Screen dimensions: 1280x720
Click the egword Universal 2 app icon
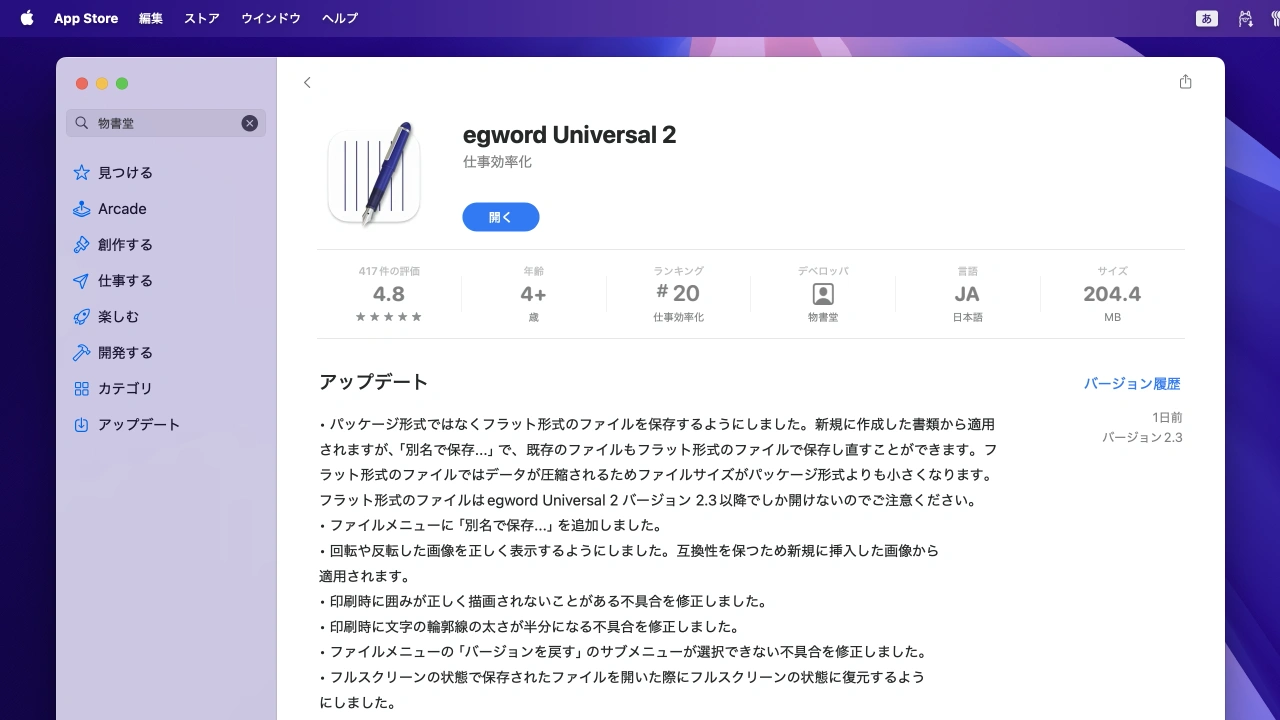[x=374, y=174]
